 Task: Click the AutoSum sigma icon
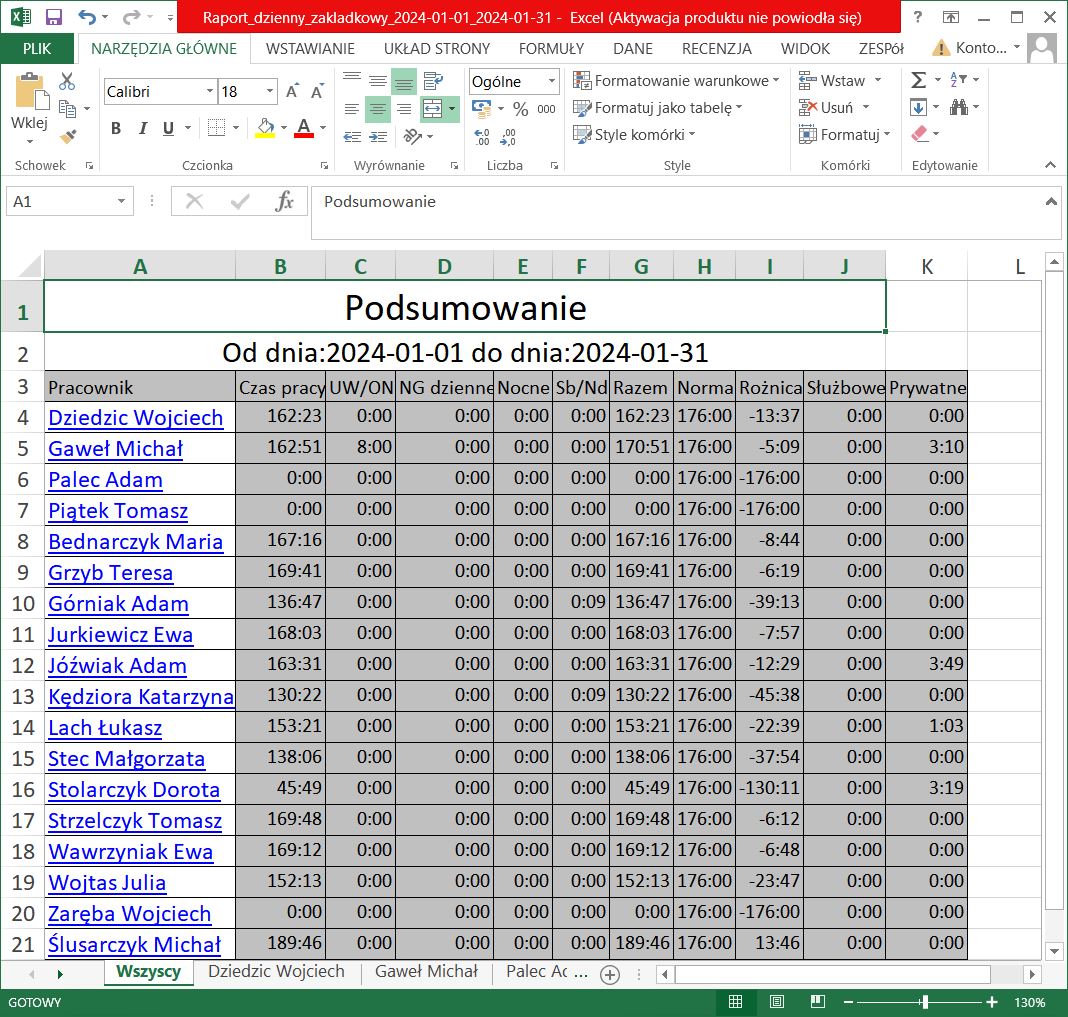[x=919, y=80]
